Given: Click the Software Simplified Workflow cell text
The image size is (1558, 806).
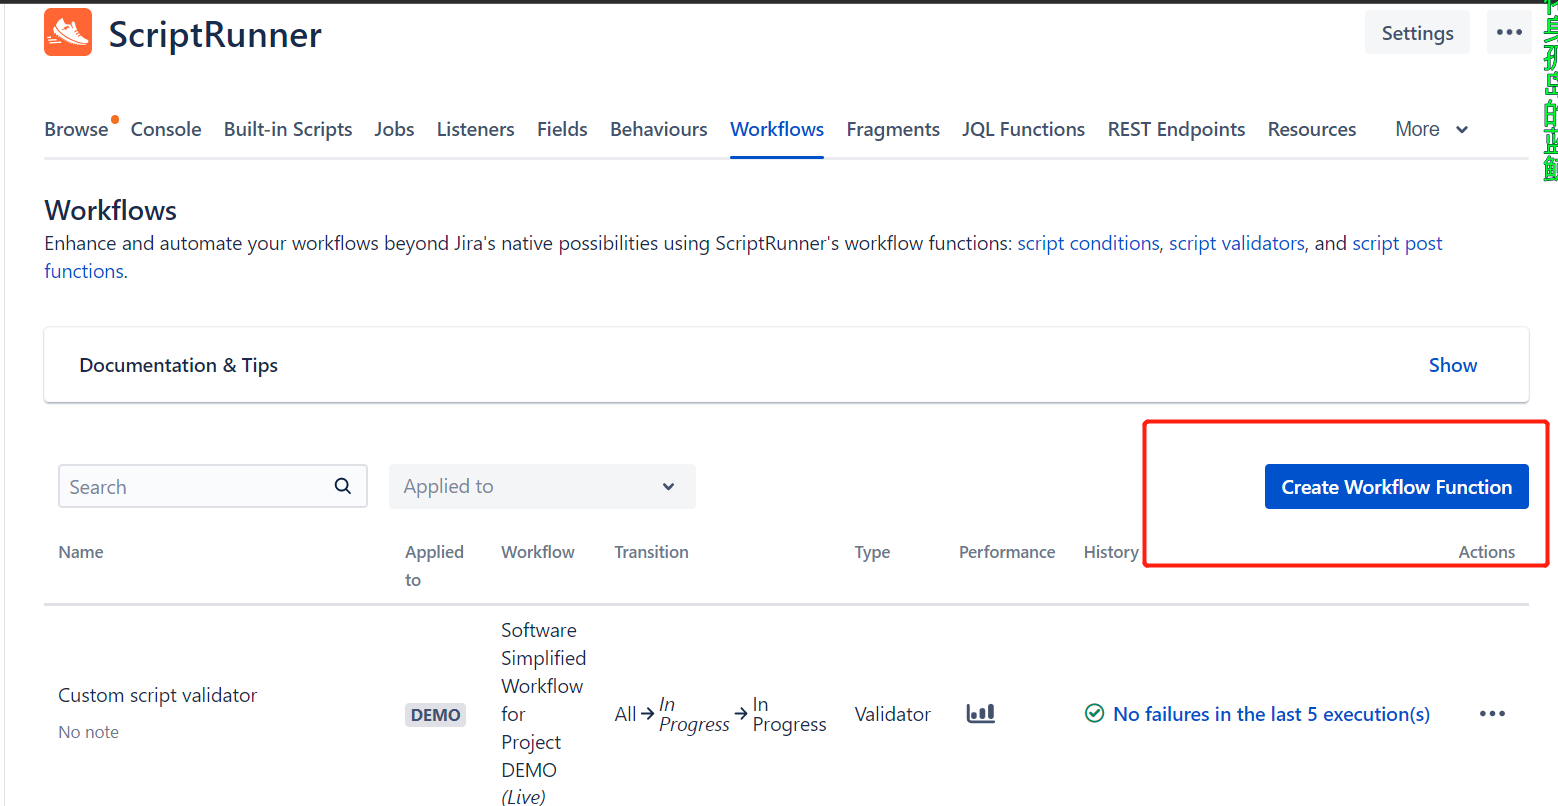Looking at the screenshot, I should (x=543, y=714).
